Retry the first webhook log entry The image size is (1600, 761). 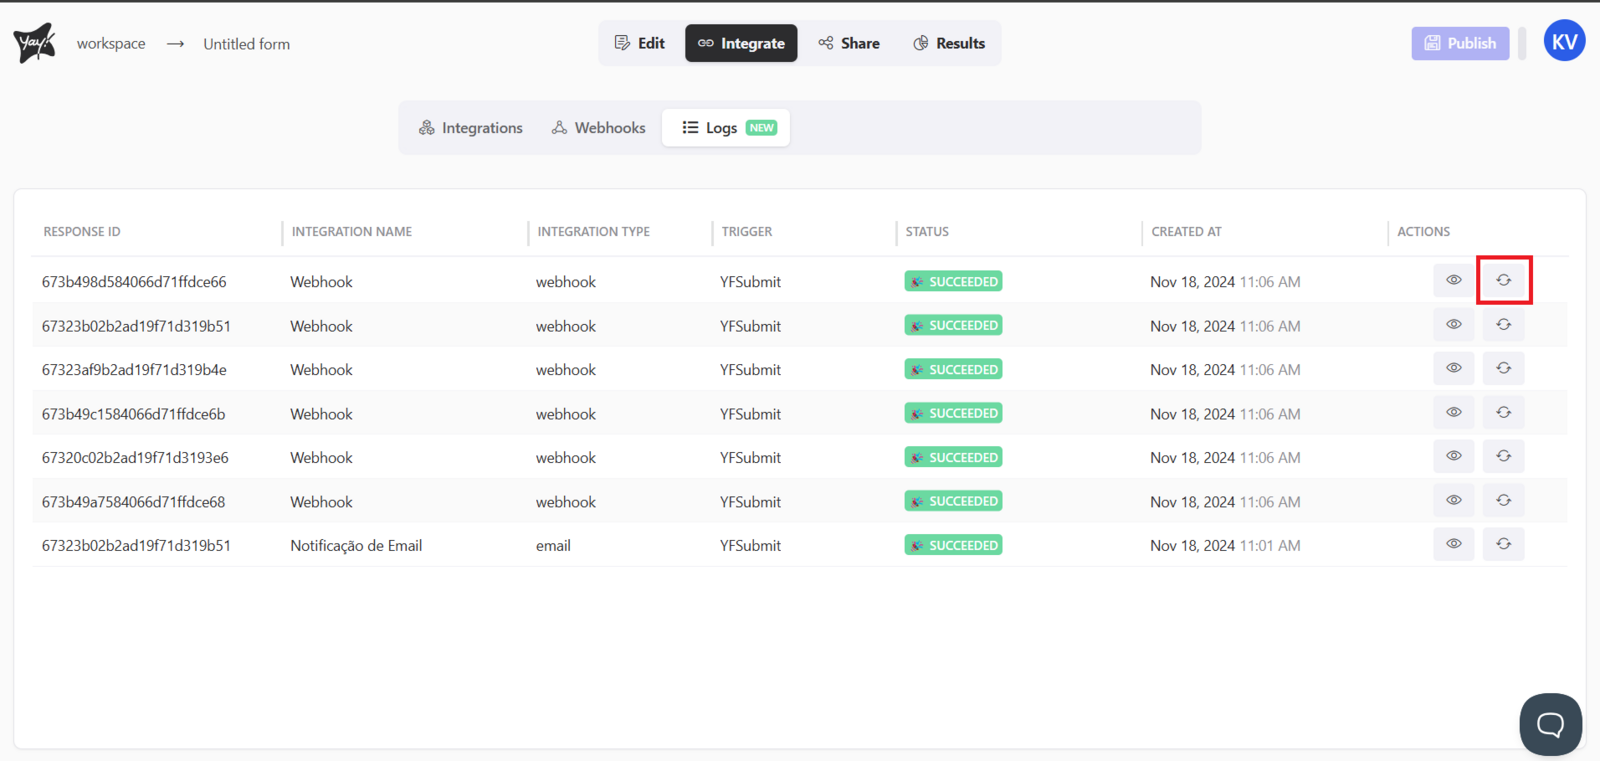coord(1503,281)
